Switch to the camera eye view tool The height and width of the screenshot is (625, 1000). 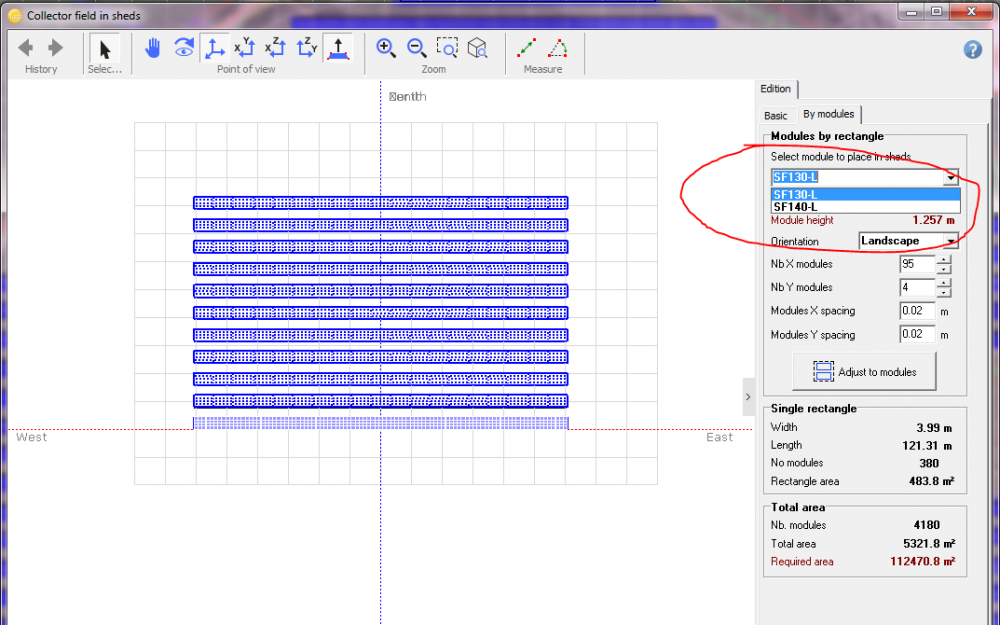[x=182, y=47]
